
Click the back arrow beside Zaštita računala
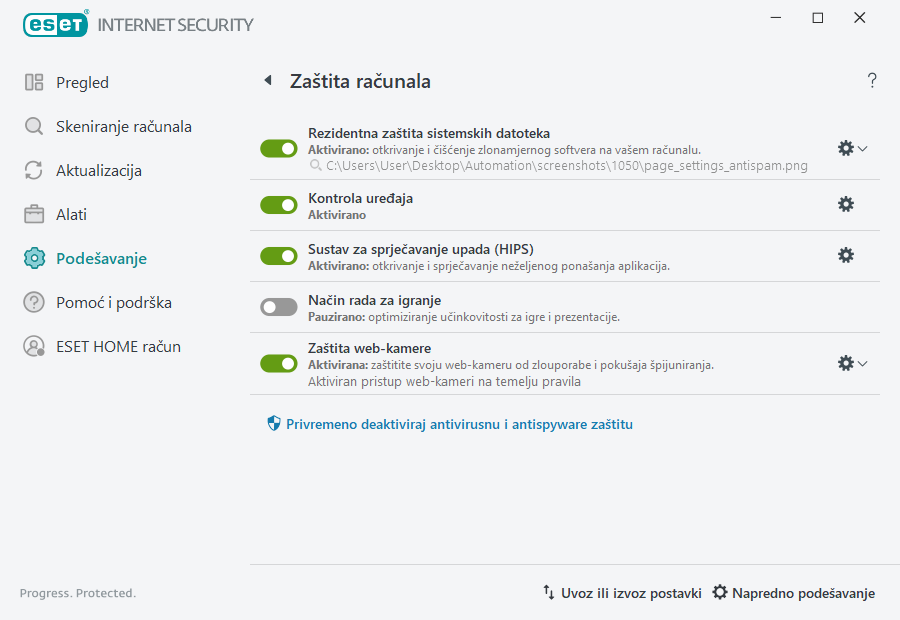pyautogui.click(x=266, y=80)
